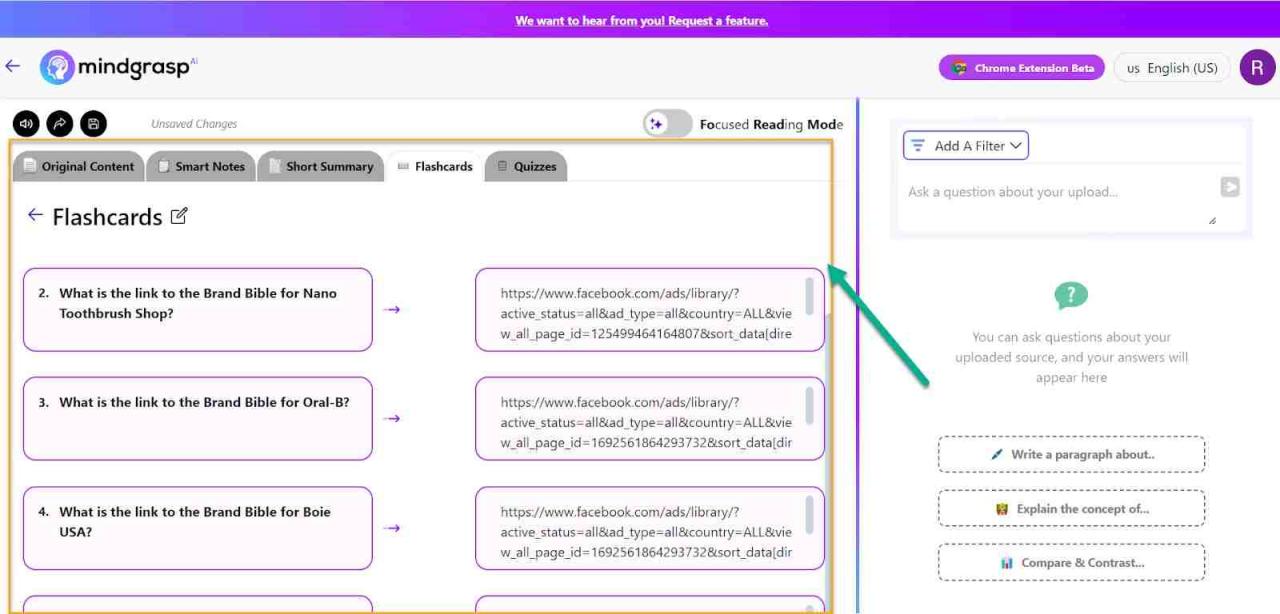Switch to the Short Summary tab

(x=330, y=166)
